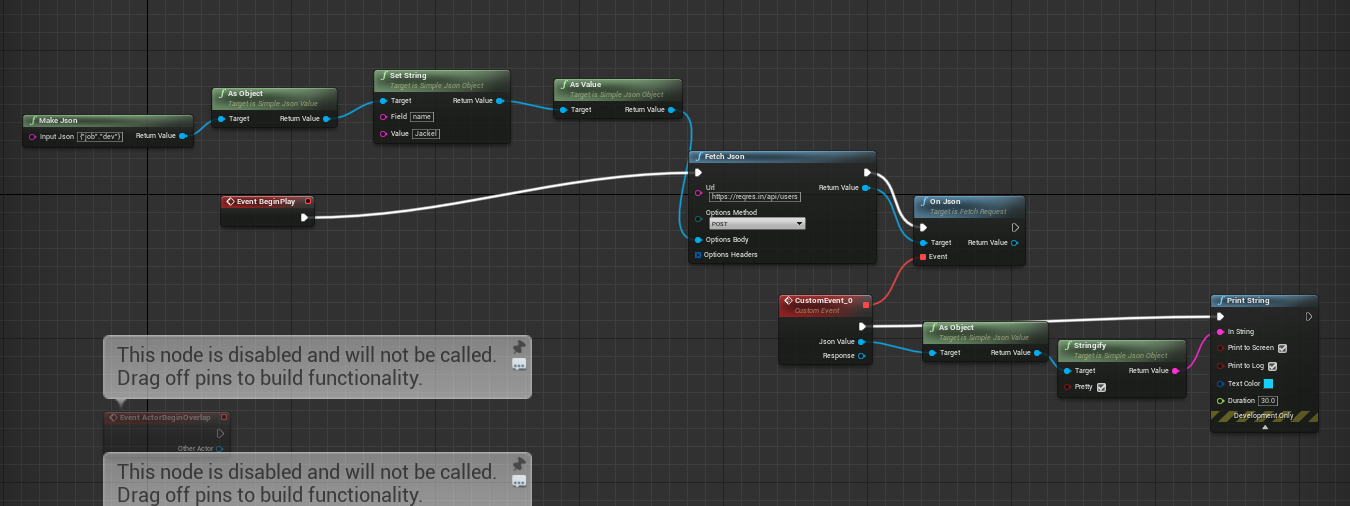The image size is (1350, 506).
Task: Select the As Value node title
Action: click(x=586, y=85)
